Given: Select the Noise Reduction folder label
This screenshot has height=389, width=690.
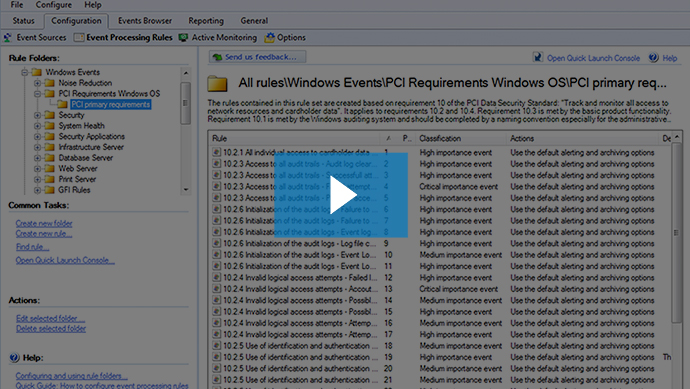Looking at the screenshot, I should 85,83.
